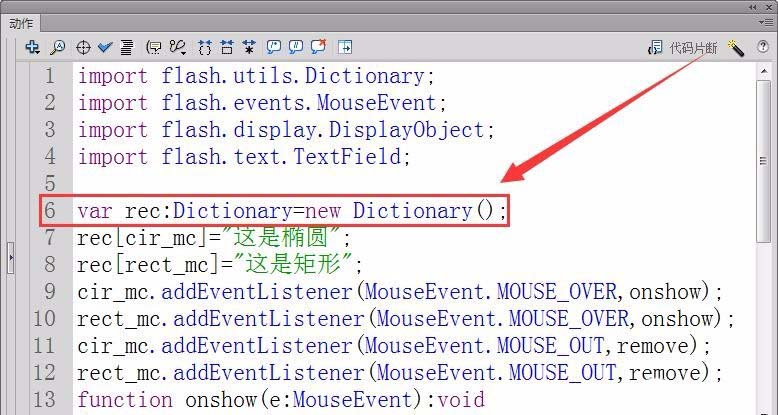Screen dimensions: 778x415
Task: Expand all collapsed code icon
Action: point(249,47)
